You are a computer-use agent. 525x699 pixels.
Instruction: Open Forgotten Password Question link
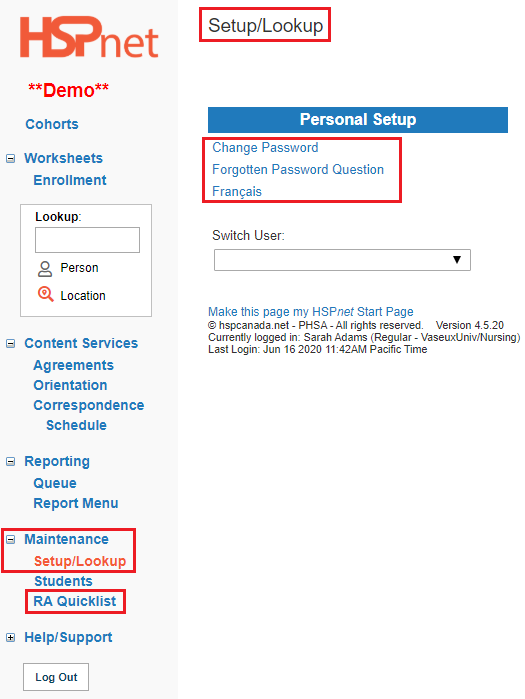(298, 169)
